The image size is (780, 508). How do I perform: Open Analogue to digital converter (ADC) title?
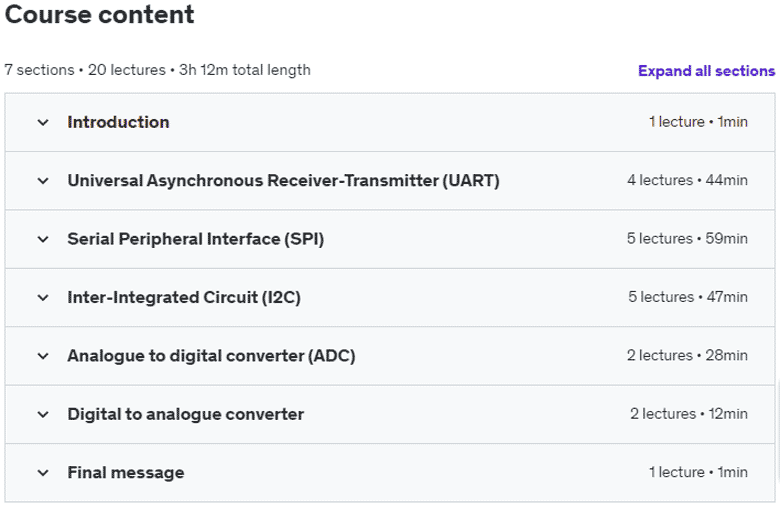211,356
